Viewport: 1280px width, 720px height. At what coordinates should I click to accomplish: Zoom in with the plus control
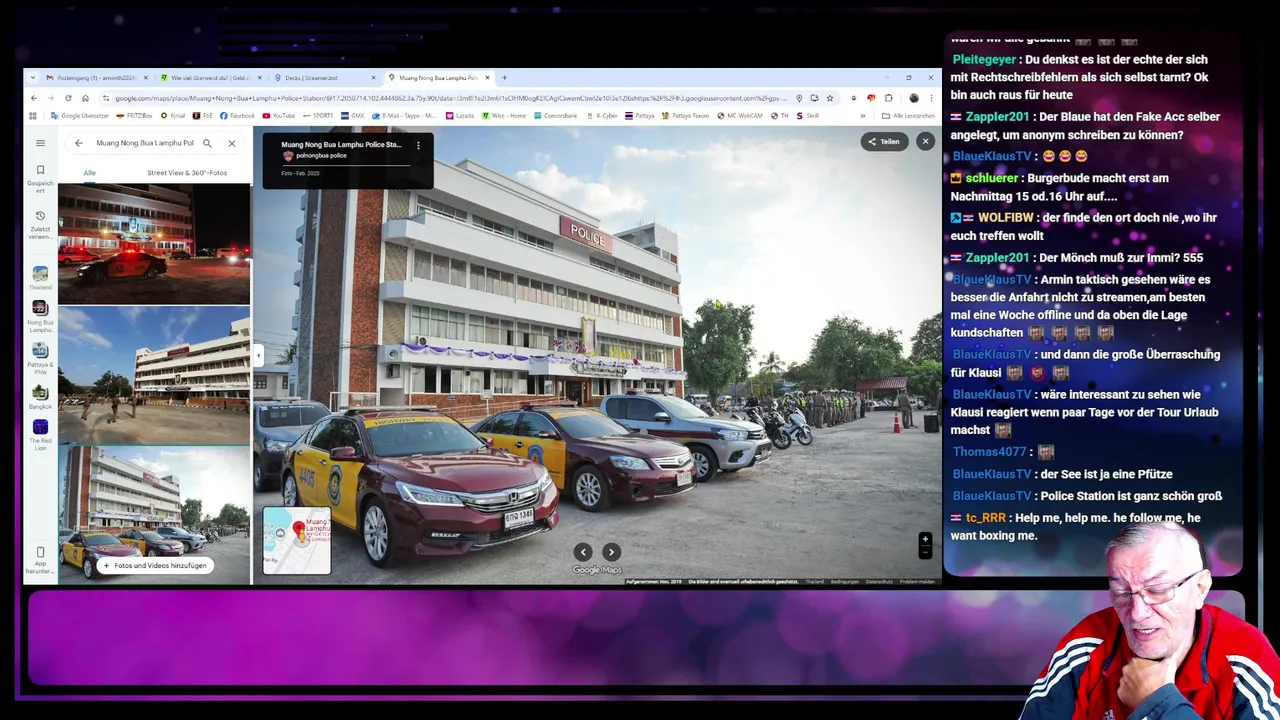tap(925, 539)
